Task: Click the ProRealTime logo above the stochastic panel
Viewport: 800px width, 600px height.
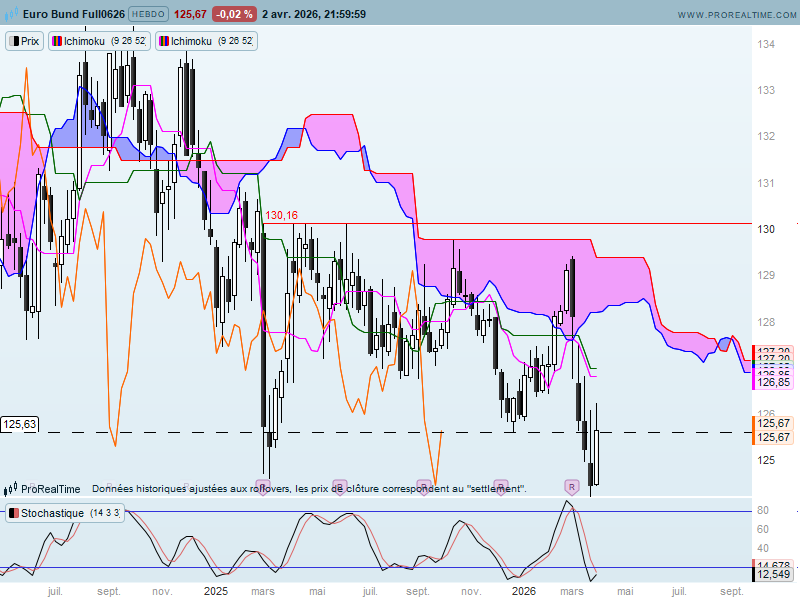Action: (x=11, y=489)
